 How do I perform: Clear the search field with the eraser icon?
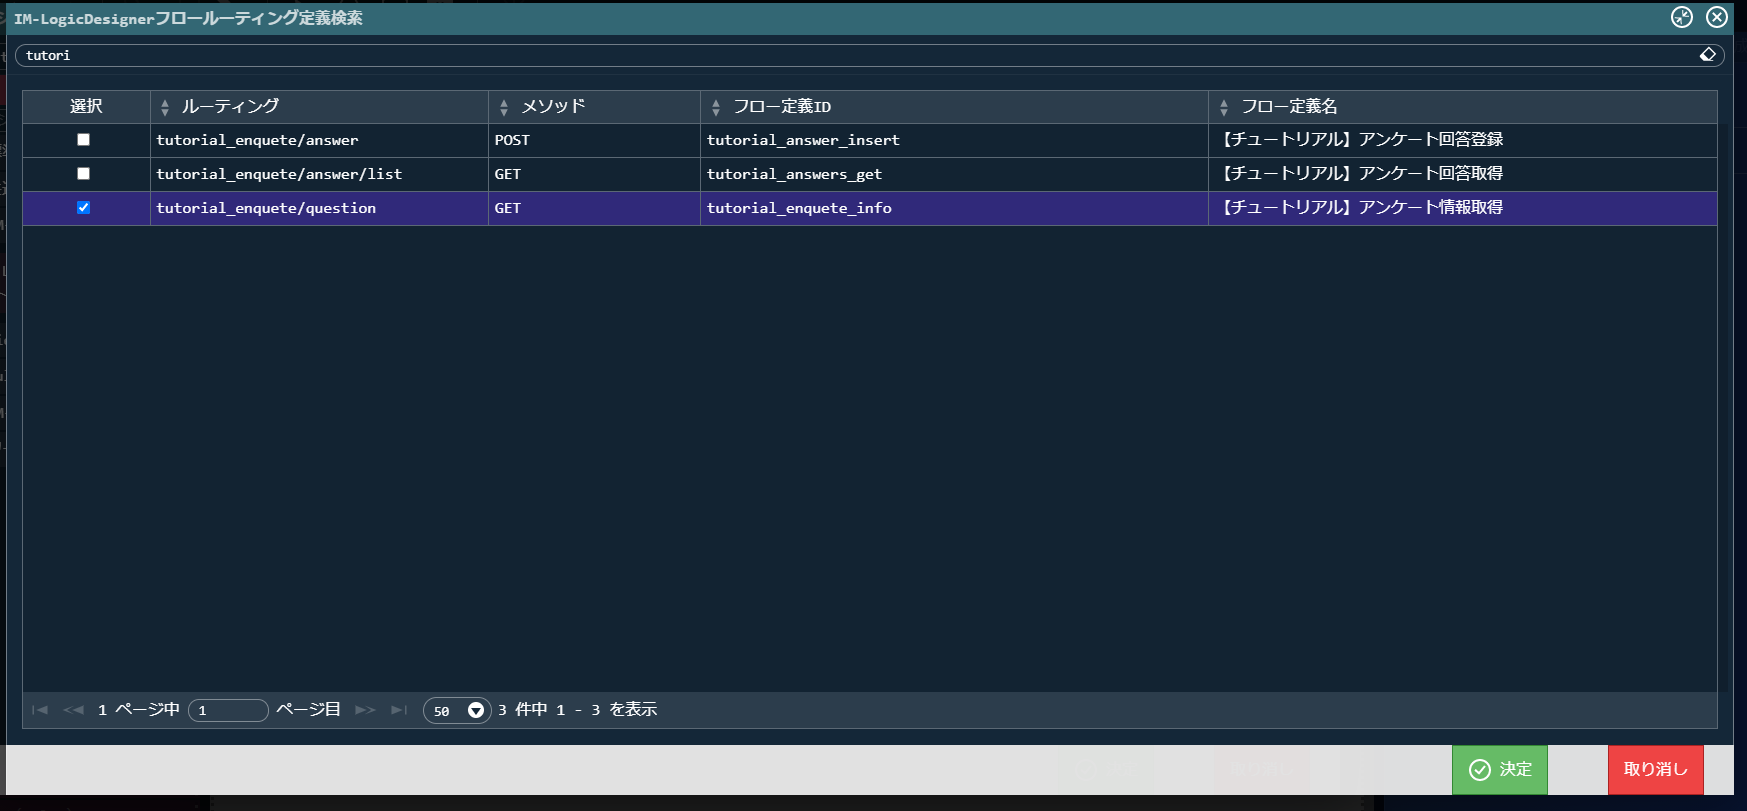click(x=1707, y=55)
